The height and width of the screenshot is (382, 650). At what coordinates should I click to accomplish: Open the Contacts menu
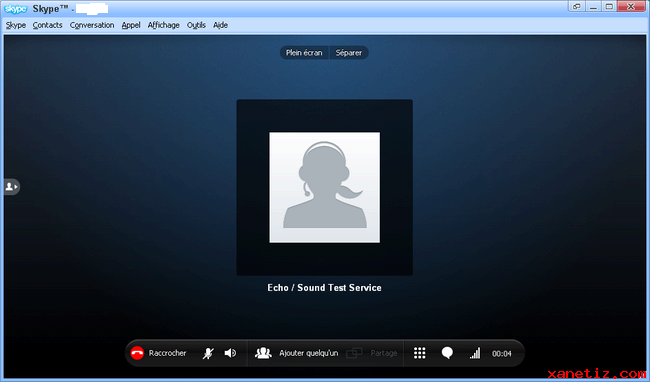tap(47, 25)
